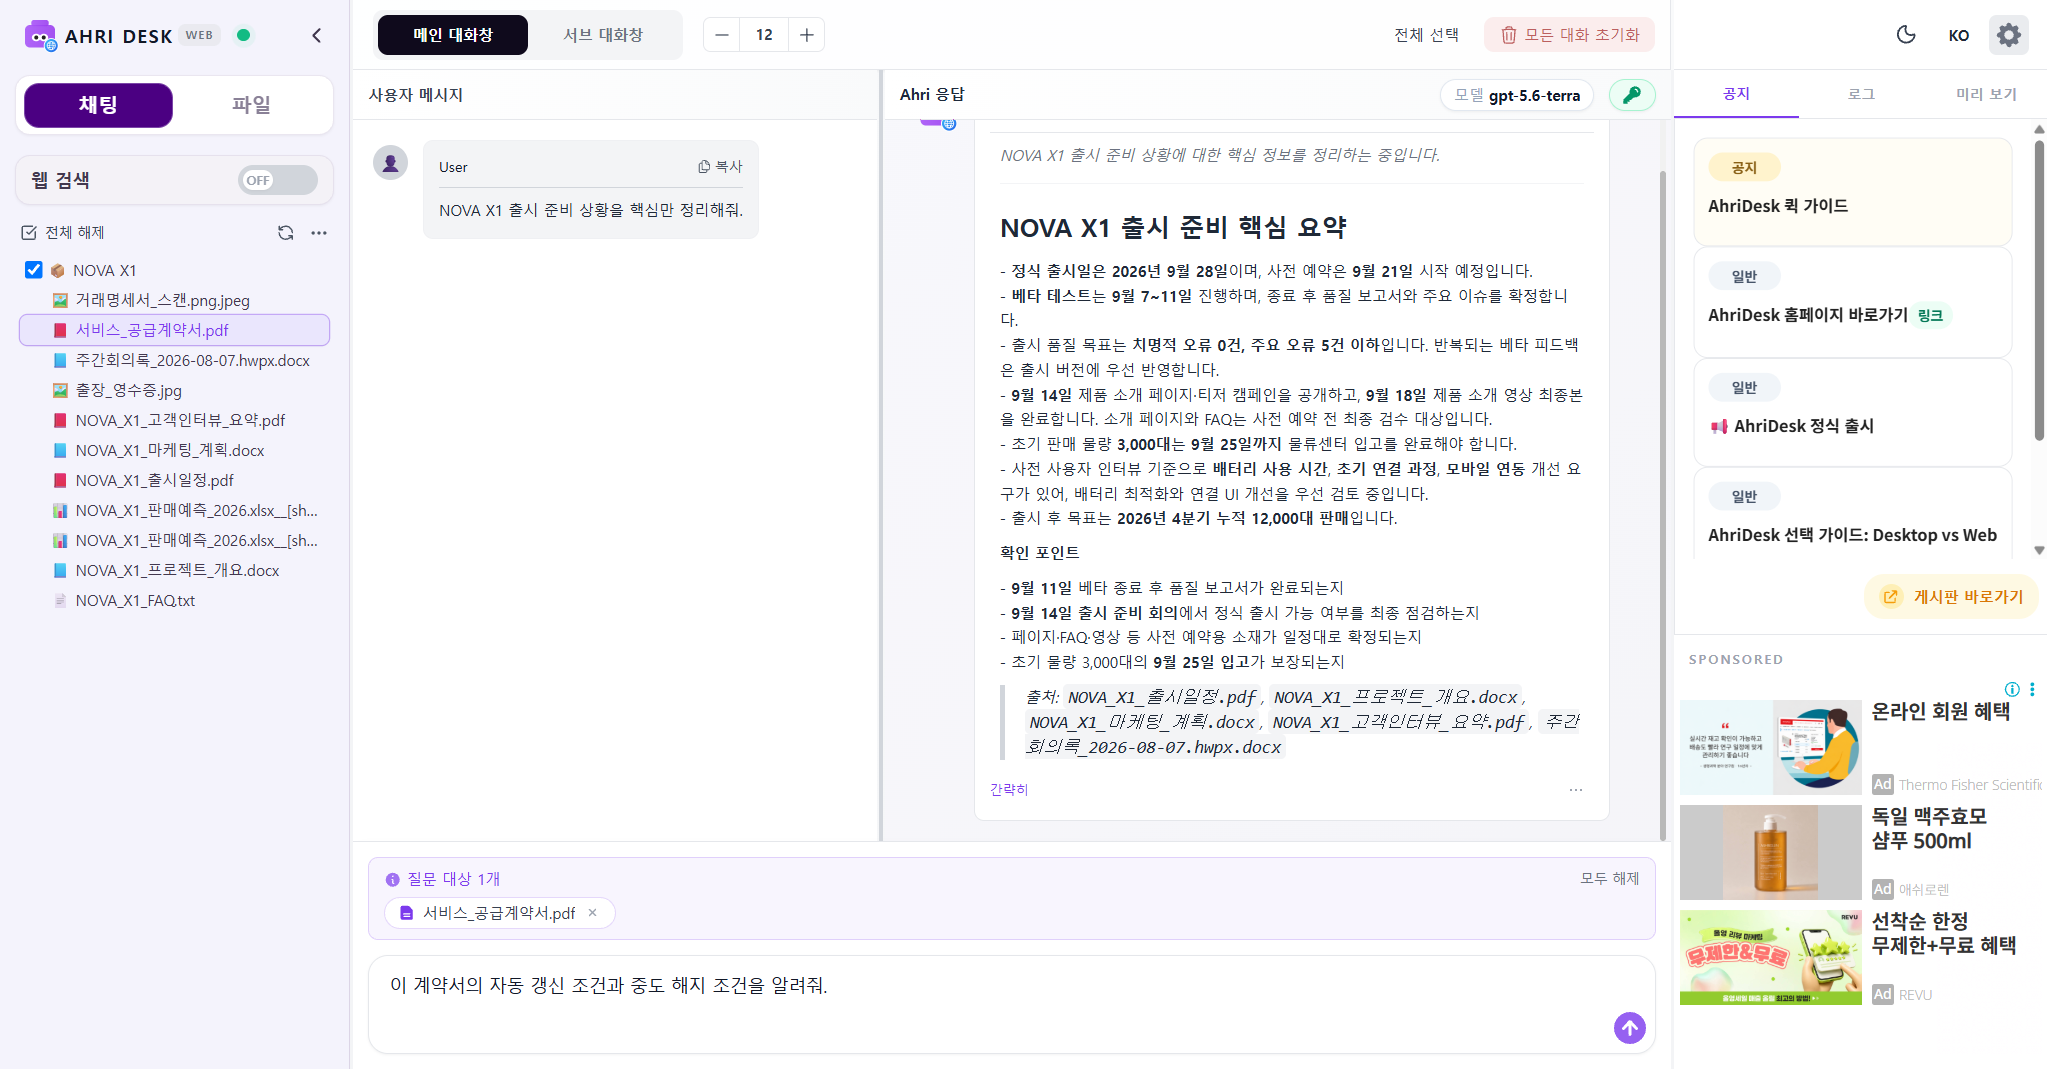2047x1069 pixels.
Task: Open the model selector gpt-5.6-terra
Action: (1516, 95)
